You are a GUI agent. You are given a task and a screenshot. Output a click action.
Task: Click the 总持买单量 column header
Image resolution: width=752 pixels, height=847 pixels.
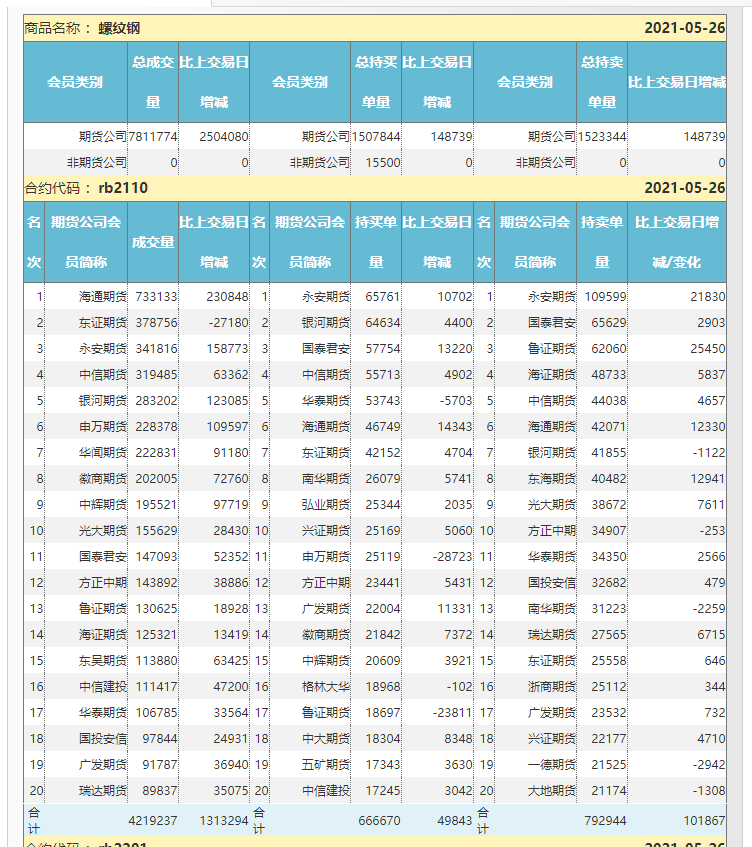376,82
